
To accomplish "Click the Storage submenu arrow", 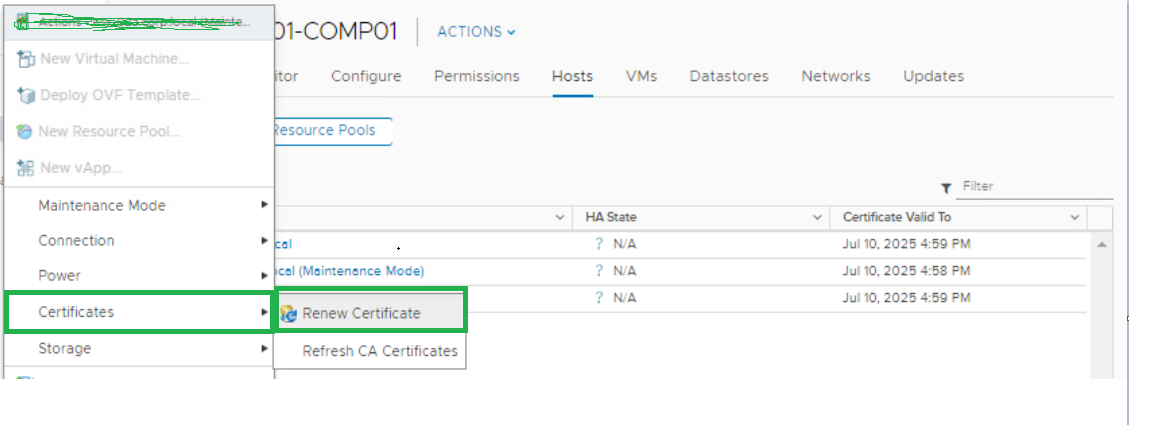I will coord(264,348).
